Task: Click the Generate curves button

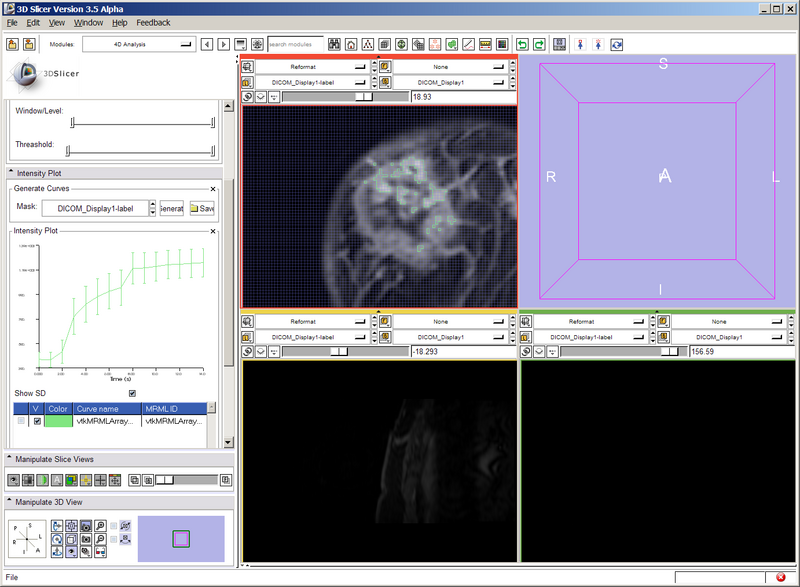Action: pyautogui.click(x=172, y=208)
